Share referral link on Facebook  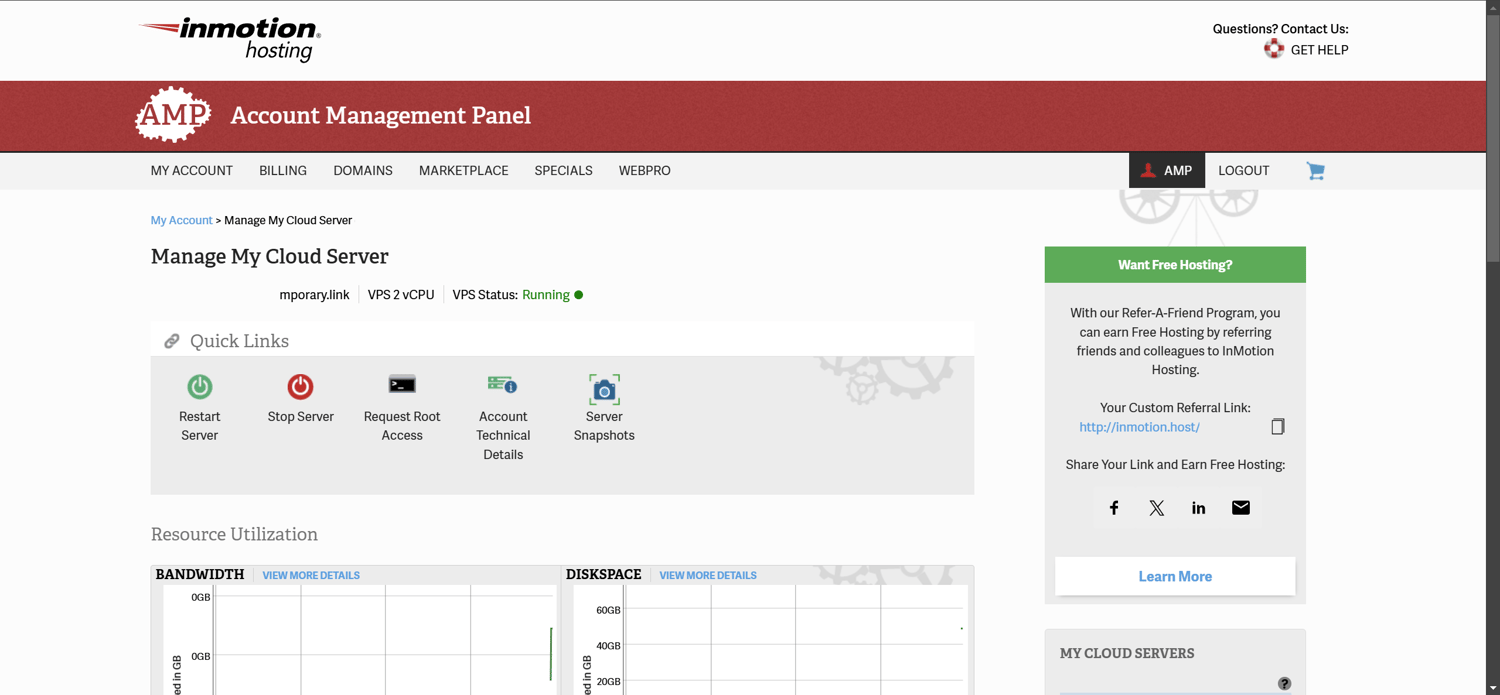[x=1114, y=508]
